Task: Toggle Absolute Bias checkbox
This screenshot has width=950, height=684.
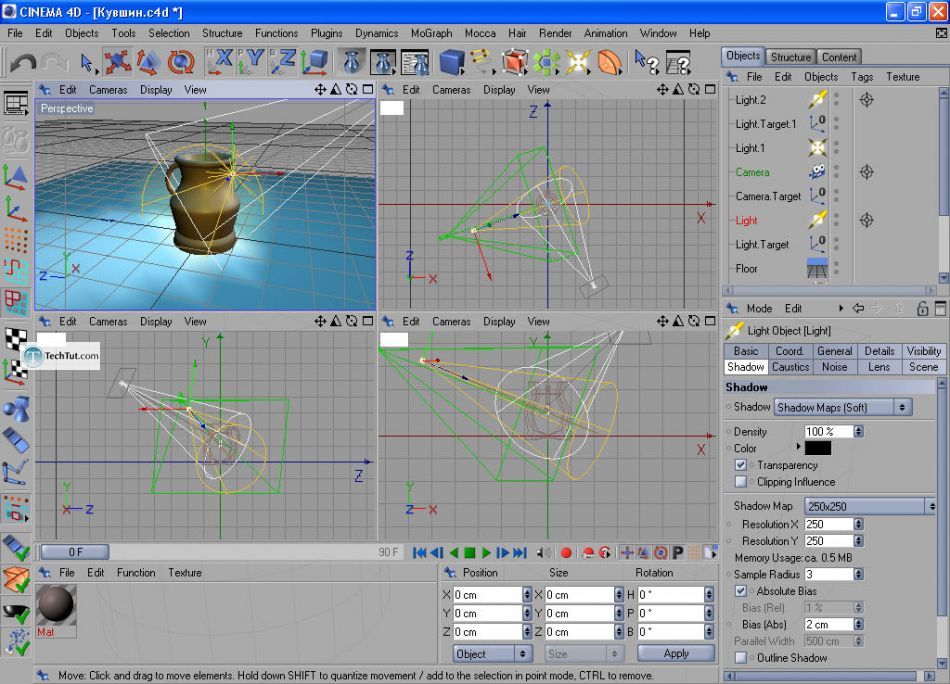Action: pos(740,591)
